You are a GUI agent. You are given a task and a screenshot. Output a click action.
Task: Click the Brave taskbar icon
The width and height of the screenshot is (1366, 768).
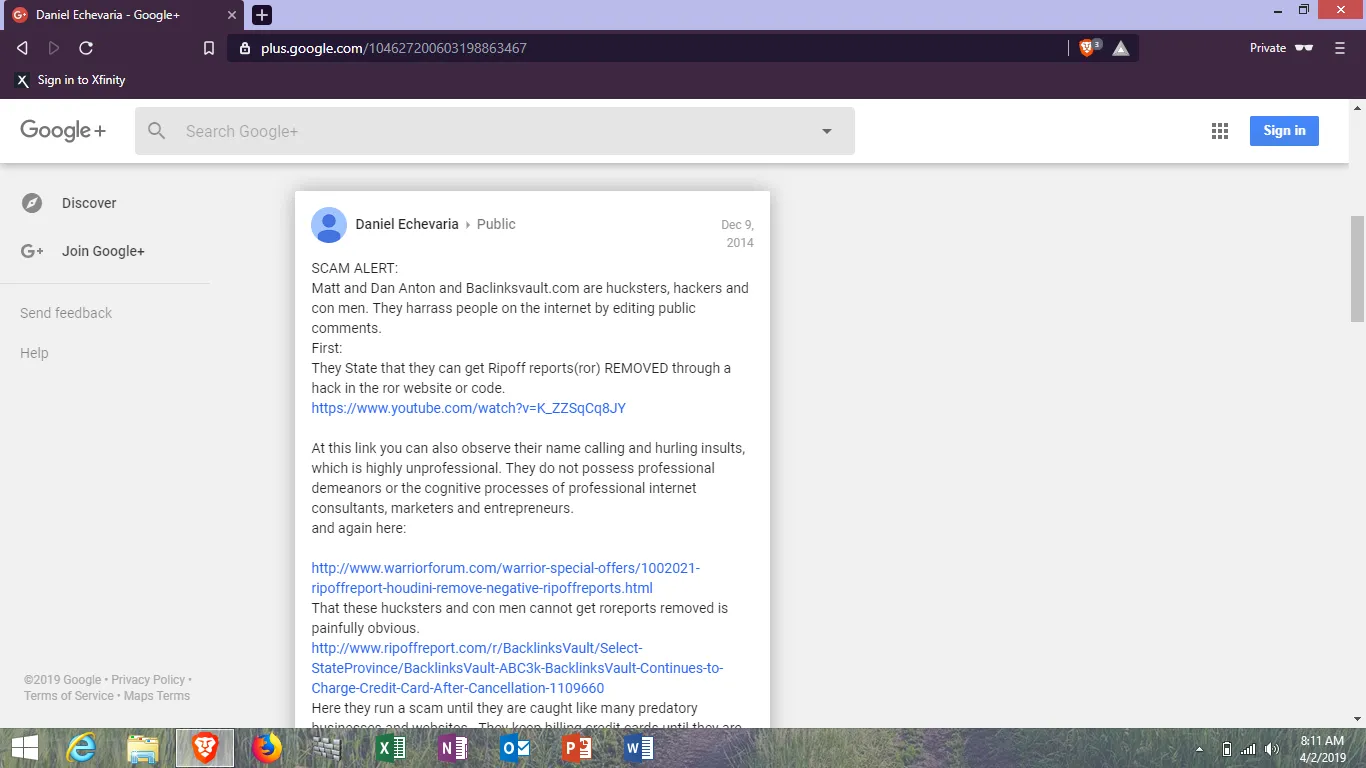[205, 748]
